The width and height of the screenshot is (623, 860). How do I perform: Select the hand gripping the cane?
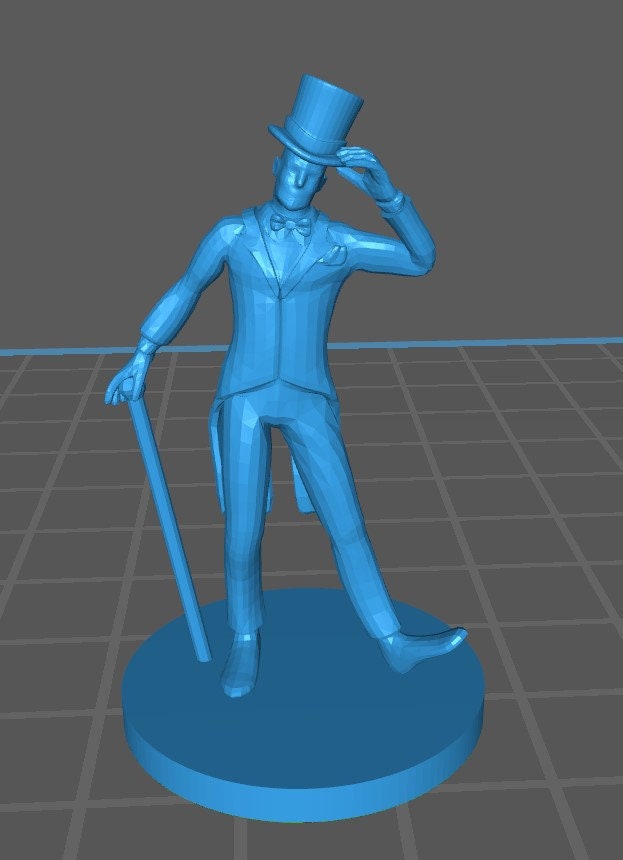point(126,385)
